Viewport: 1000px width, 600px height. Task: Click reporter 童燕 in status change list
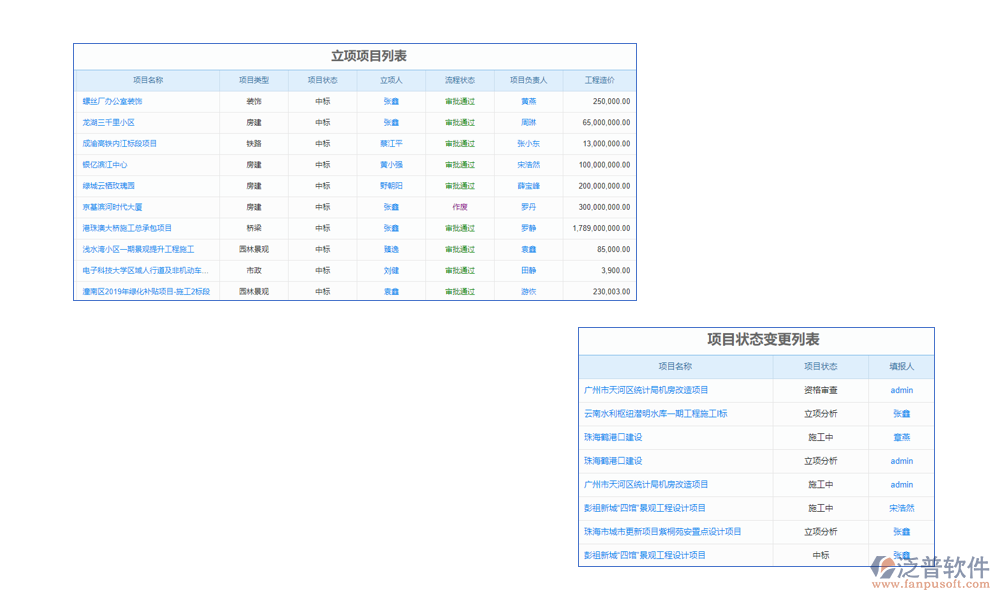click(x=901, y=437)
